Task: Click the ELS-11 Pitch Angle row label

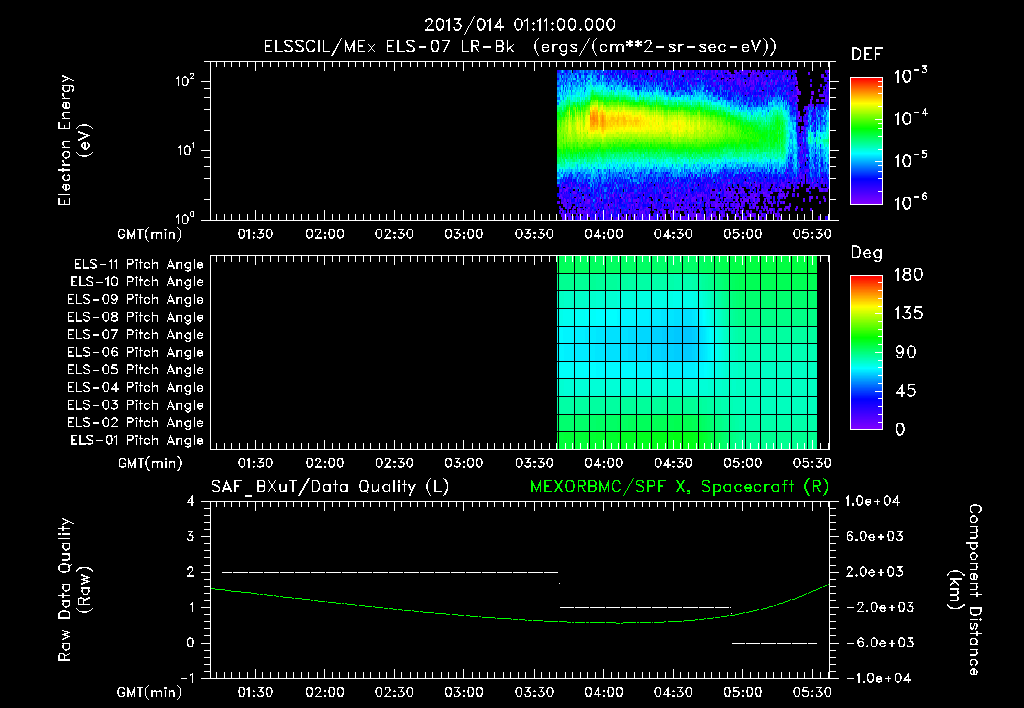Action: [x=138, y=265]
